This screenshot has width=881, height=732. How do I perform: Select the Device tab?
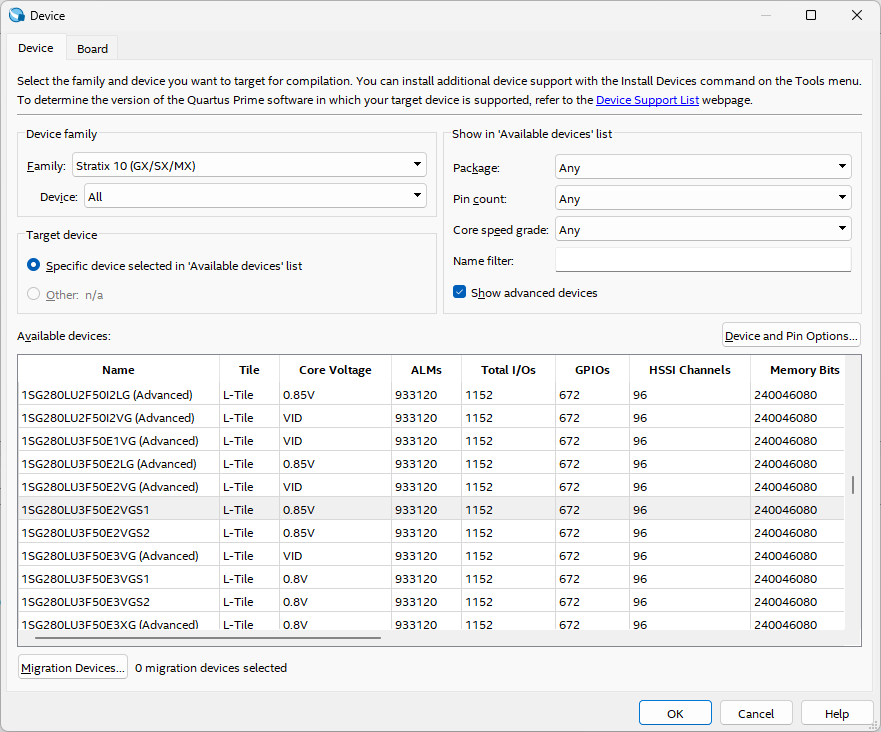(x=36, y=48)
